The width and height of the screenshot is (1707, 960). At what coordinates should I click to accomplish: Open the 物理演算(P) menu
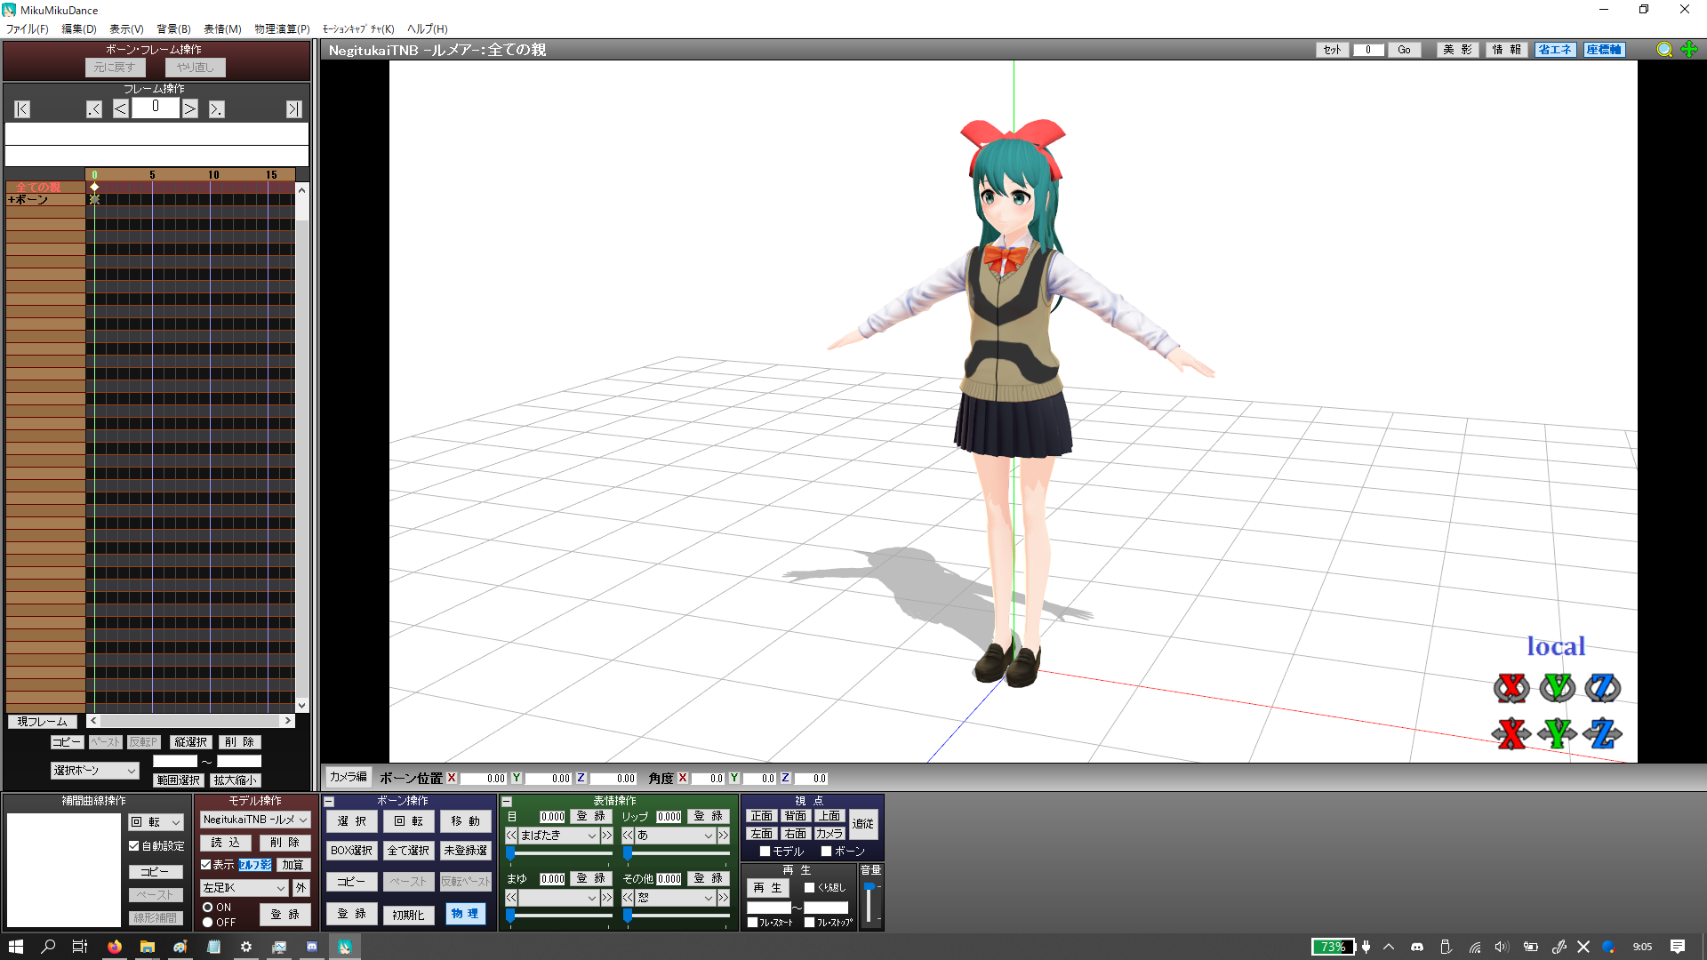(281, 29)
